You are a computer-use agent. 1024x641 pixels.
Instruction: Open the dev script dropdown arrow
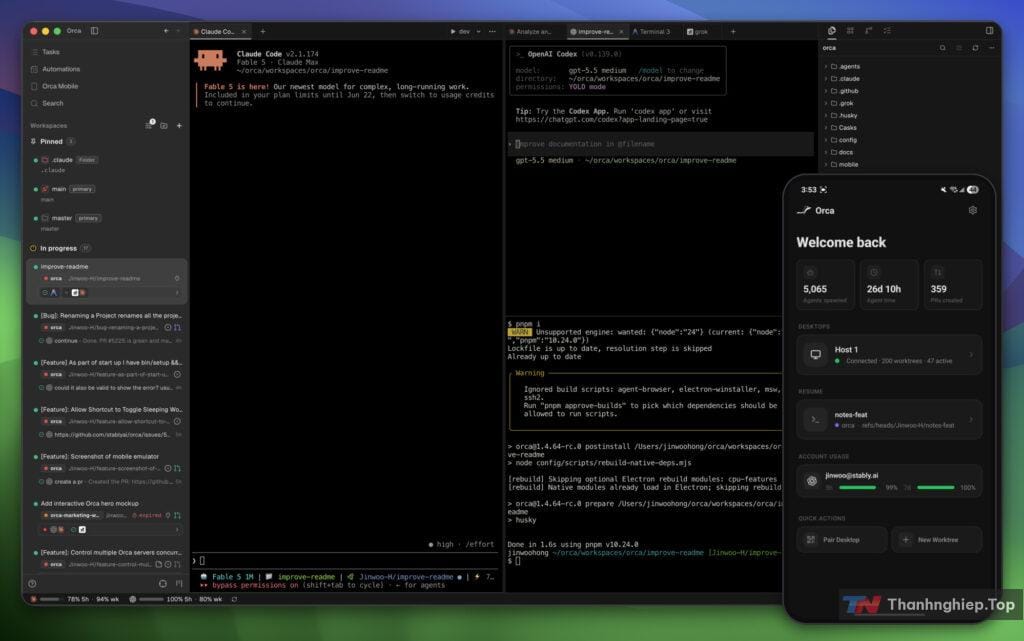(x=479, y=31)
